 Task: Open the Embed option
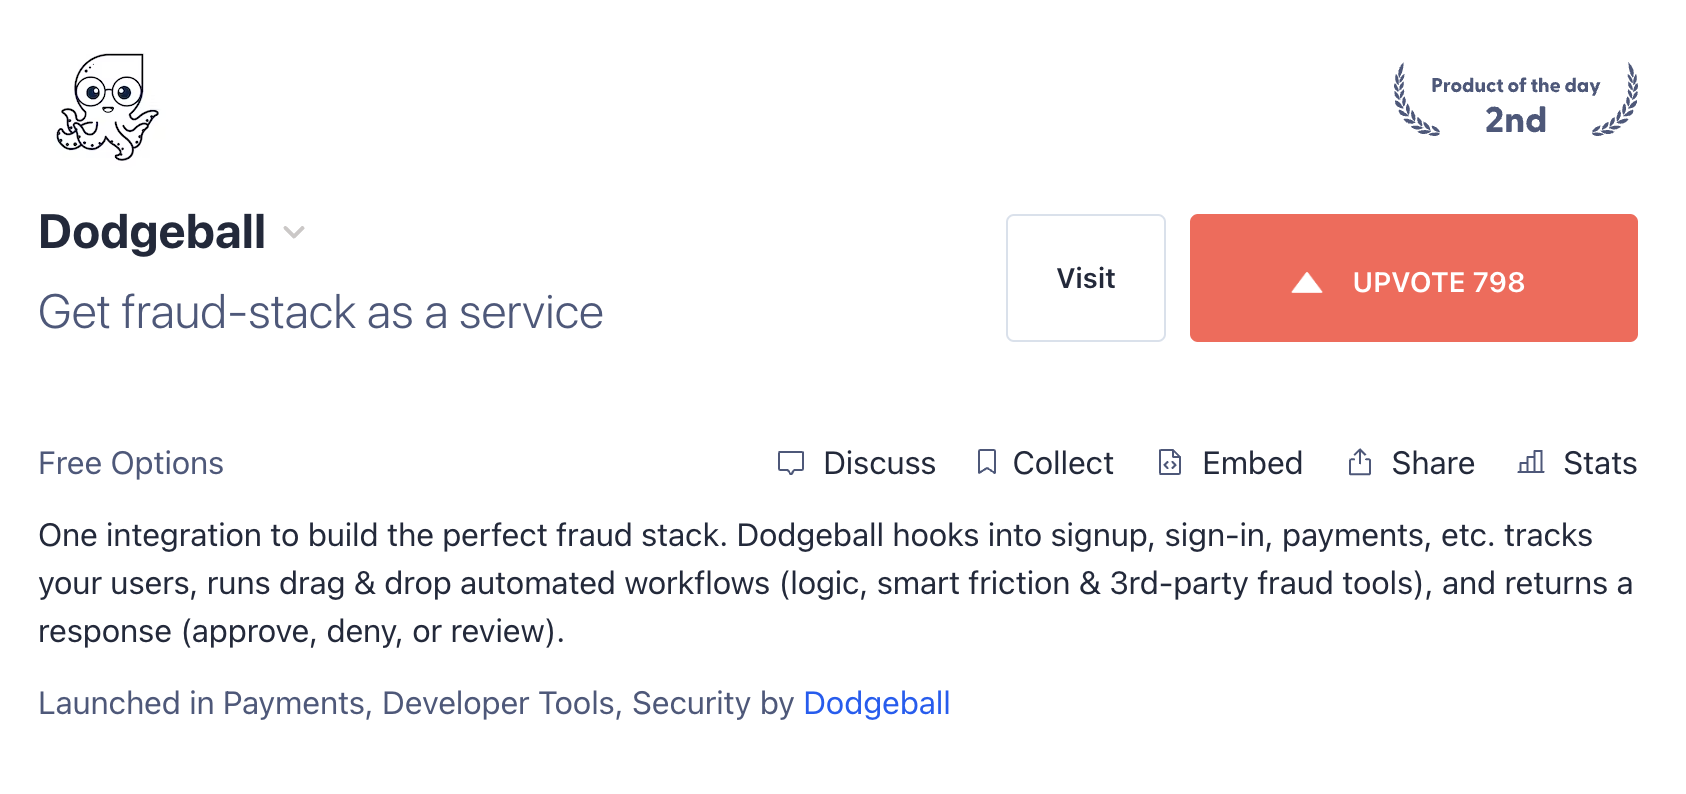coord(1252,463)
